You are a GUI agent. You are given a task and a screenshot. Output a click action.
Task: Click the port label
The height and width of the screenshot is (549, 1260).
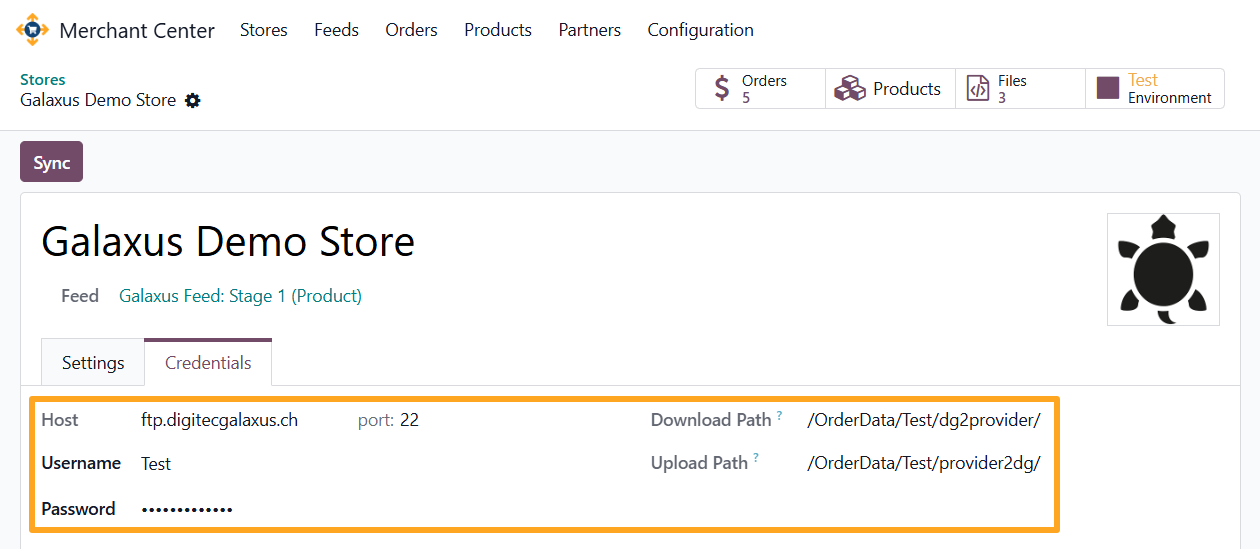point(376,421)
